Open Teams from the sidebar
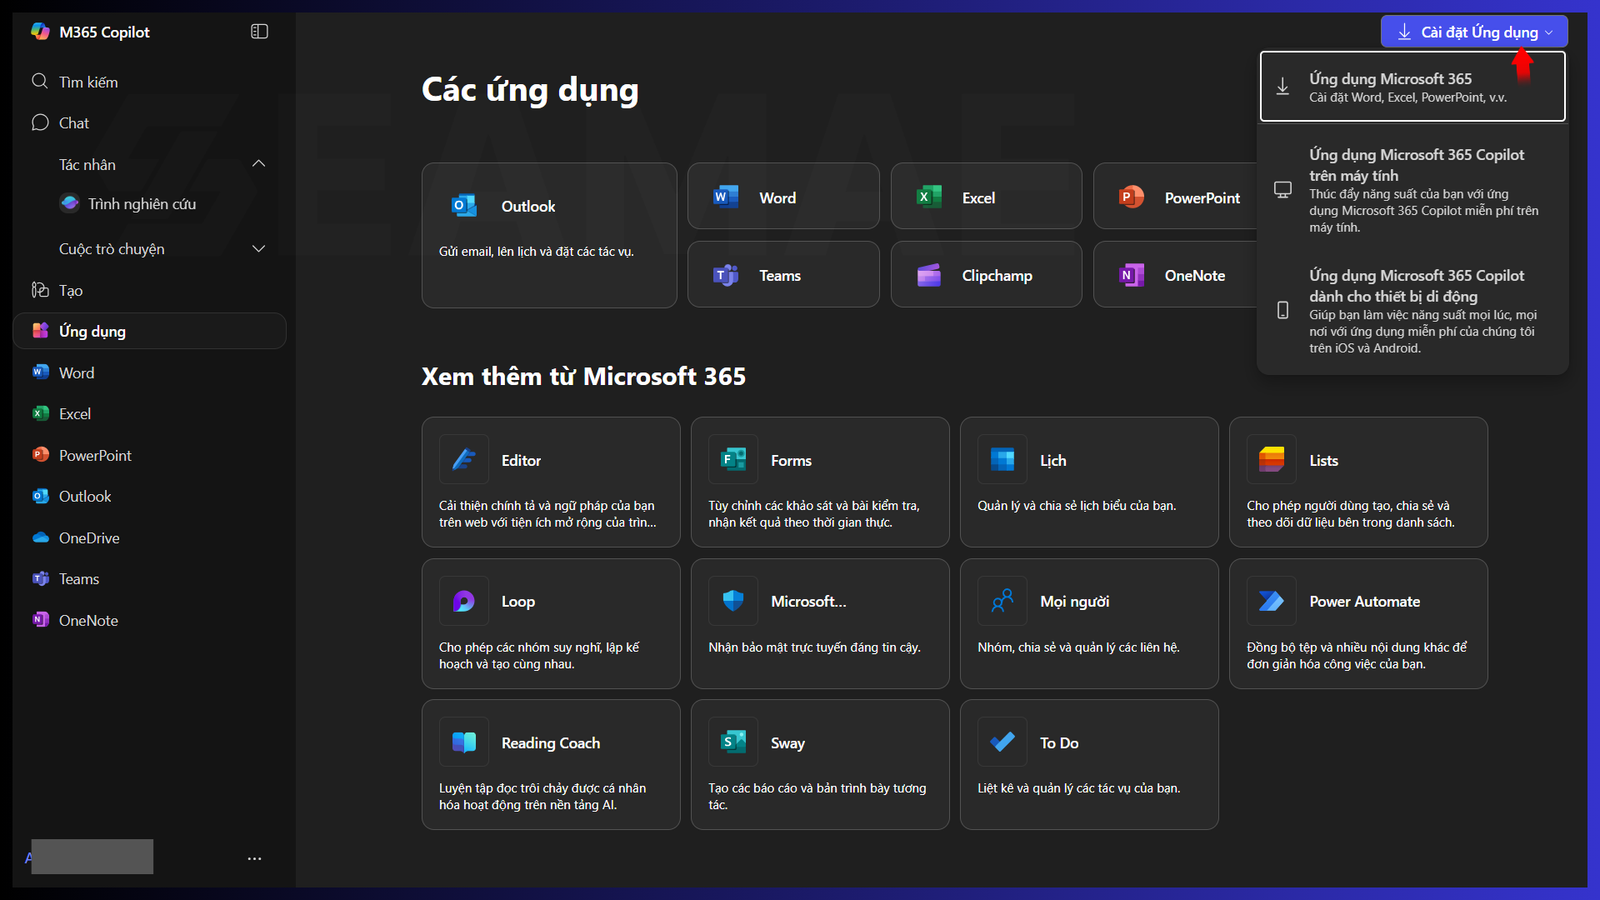This screenshot has width=1600, height=900. (x=150, y=579)
